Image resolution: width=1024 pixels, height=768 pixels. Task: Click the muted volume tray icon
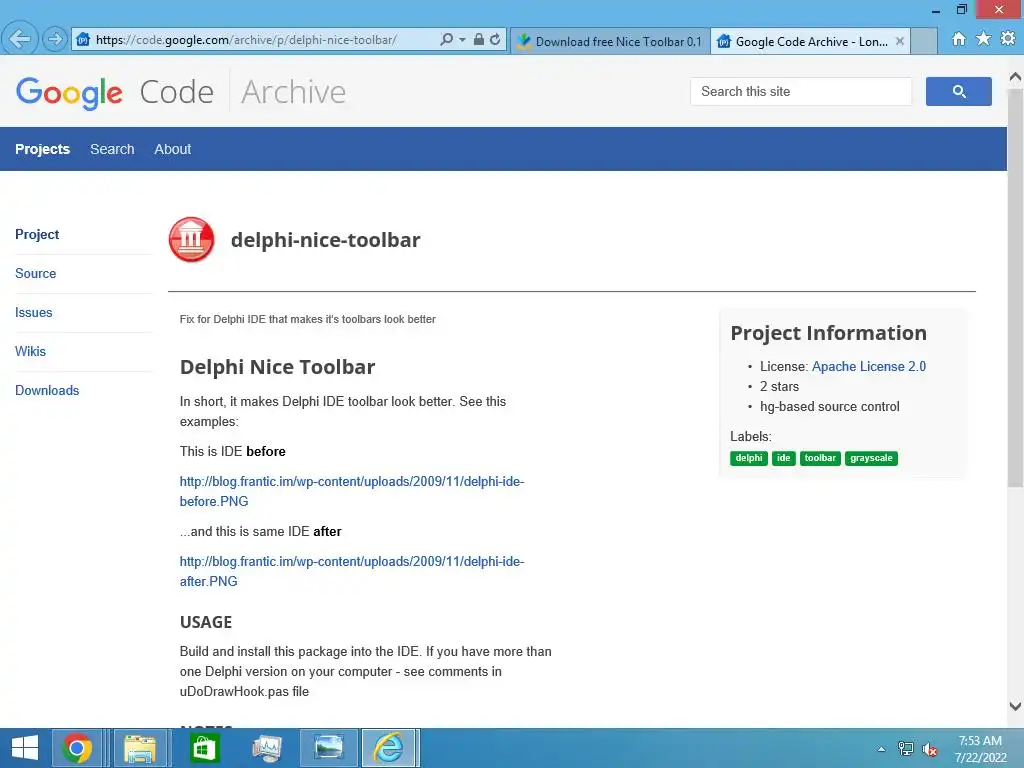pos(930,749)
